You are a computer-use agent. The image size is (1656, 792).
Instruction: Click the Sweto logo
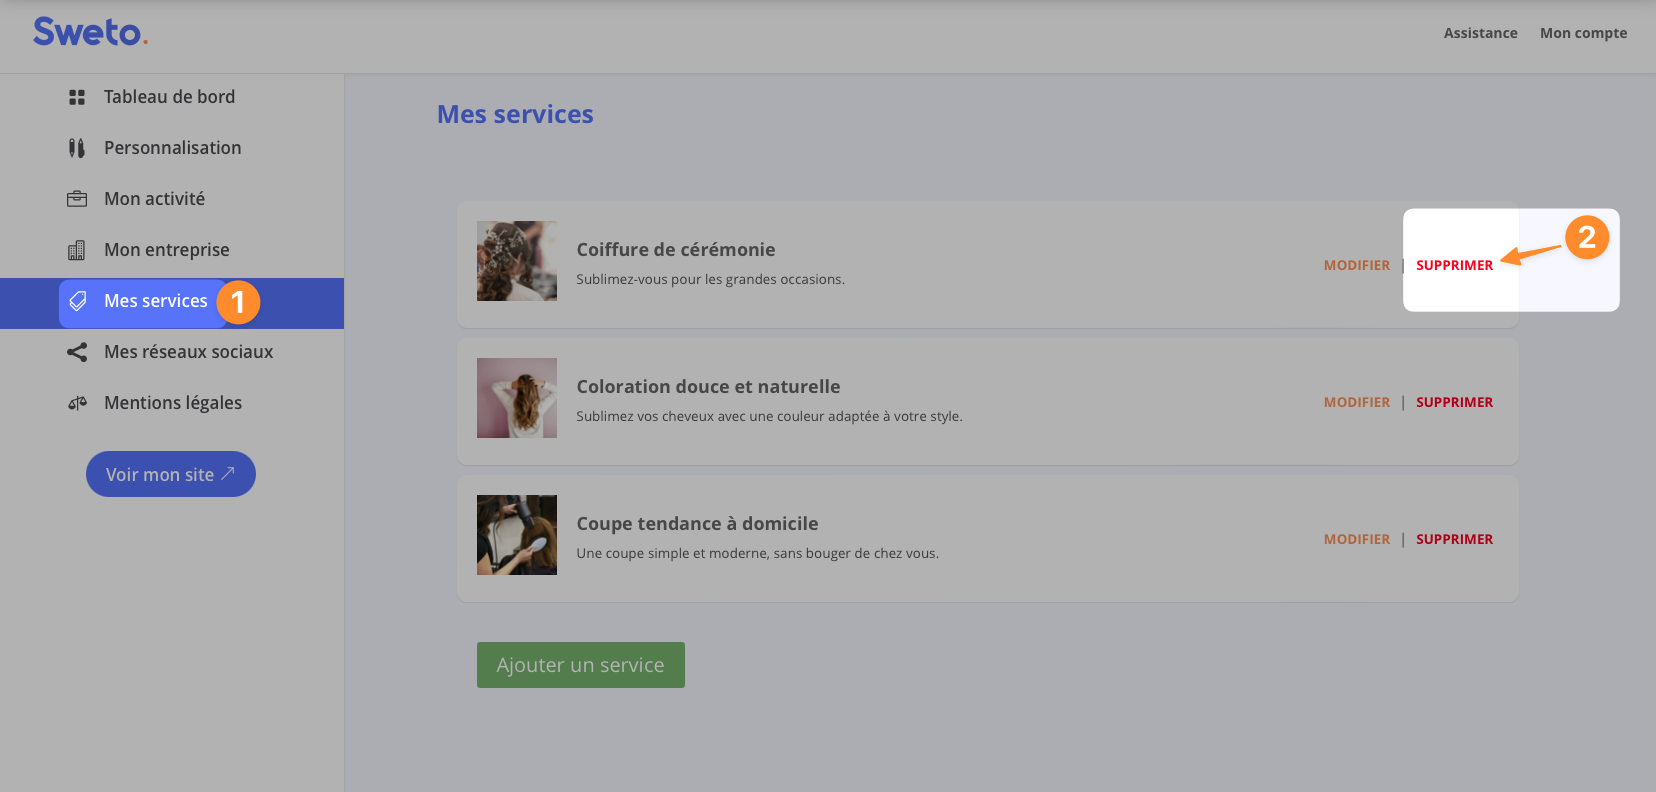click(91, 32)
